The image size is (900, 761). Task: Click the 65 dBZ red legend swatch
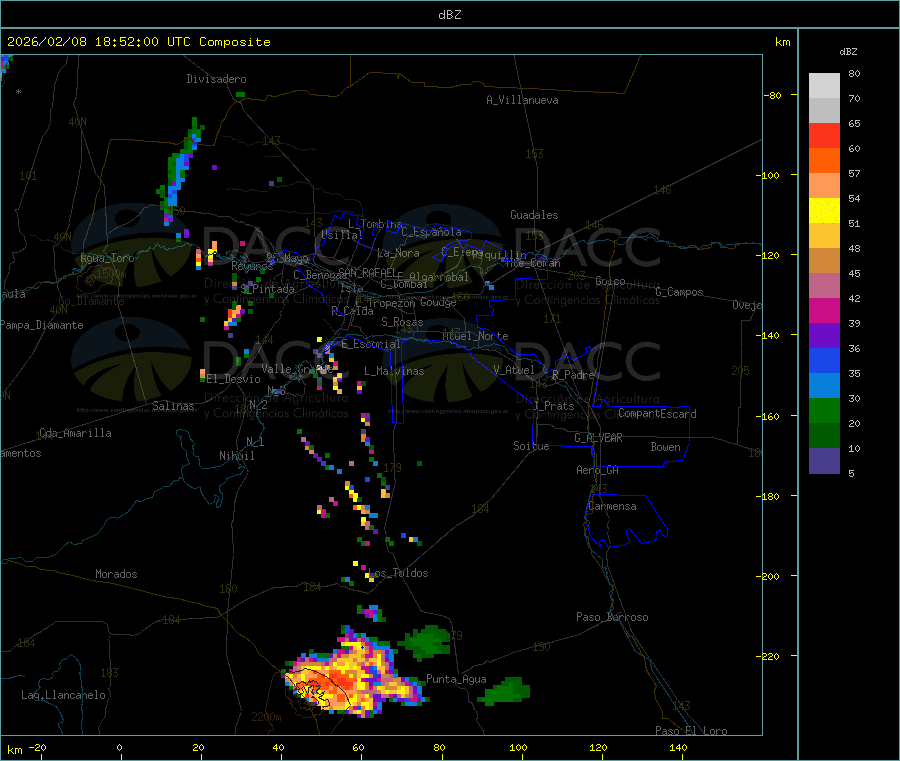pyautogui.click(x=824, y=135)
